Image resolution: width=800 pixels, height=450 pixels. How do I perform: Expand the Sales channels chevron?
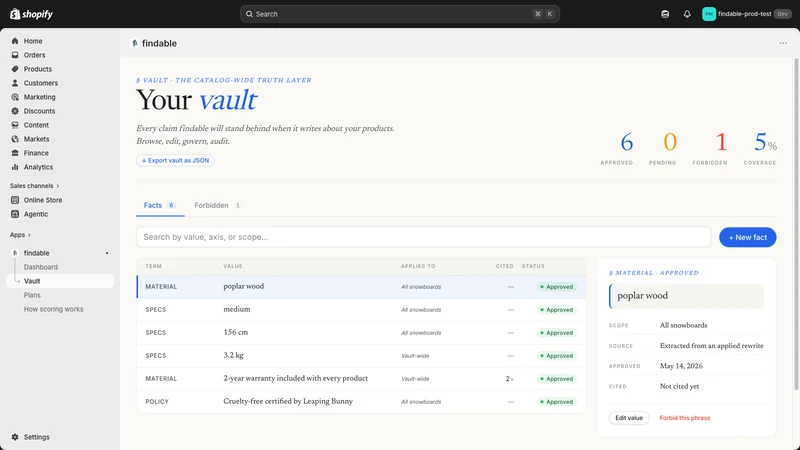pyautogui.click(x=58, y=186)
